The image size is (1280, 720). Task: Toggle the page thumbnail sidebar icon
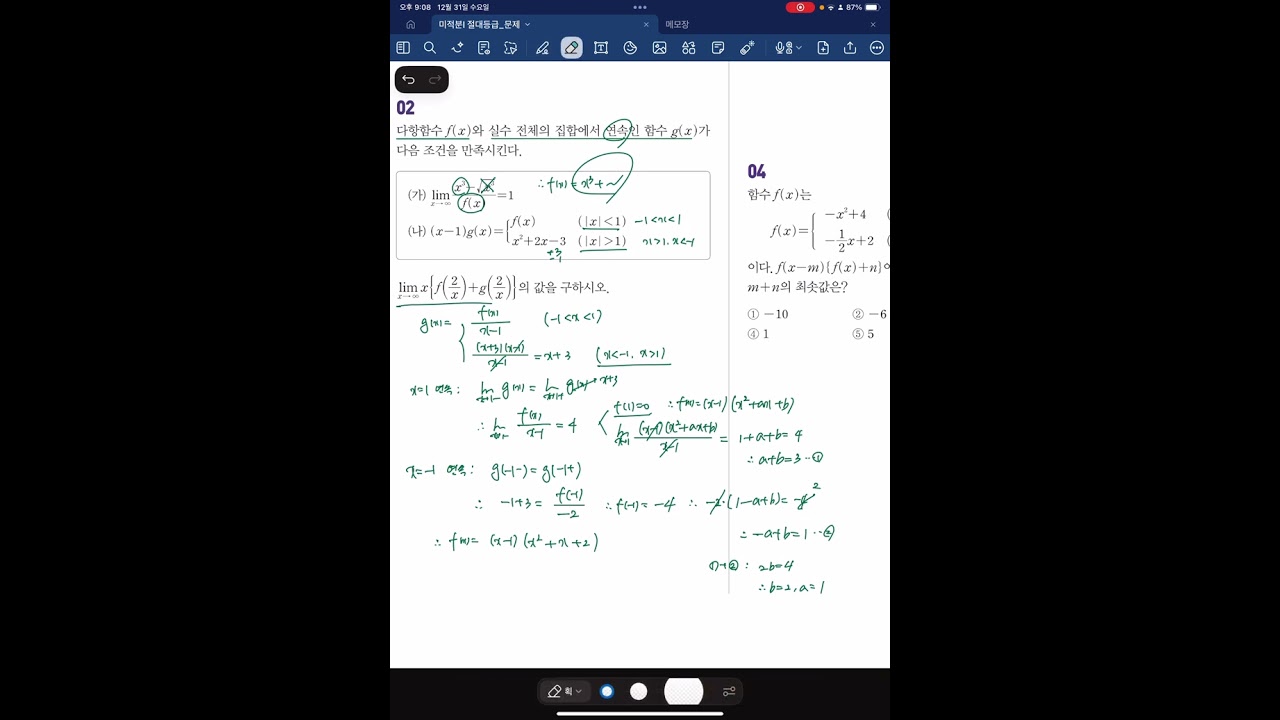click(x=403, y=47)
